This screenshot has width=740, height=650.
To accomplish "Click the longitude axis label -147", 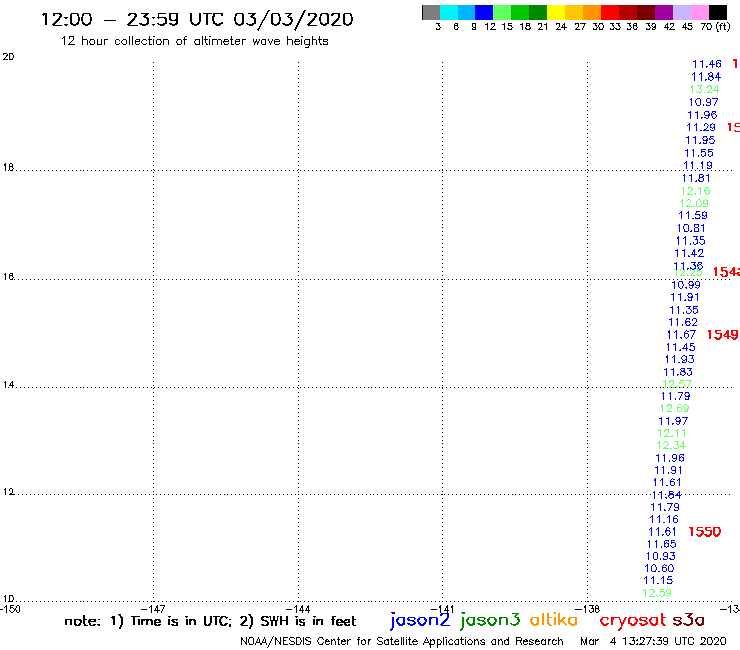I will (x=152, y=609).
